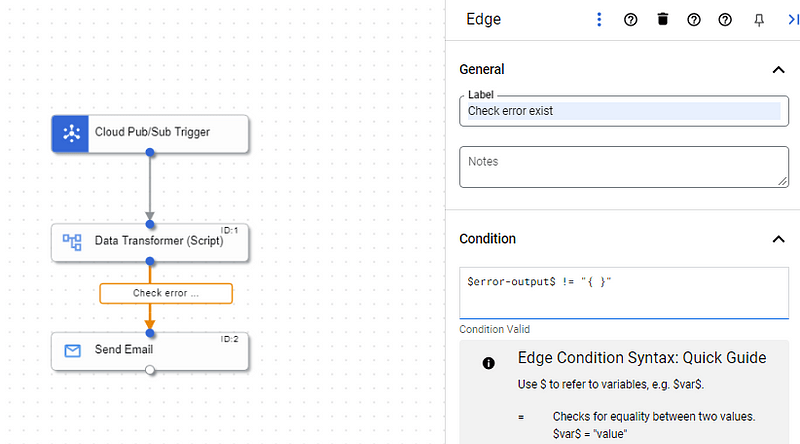Pin the Edge properties panel
Screen dimensions: 800x444
pos(759,19)
